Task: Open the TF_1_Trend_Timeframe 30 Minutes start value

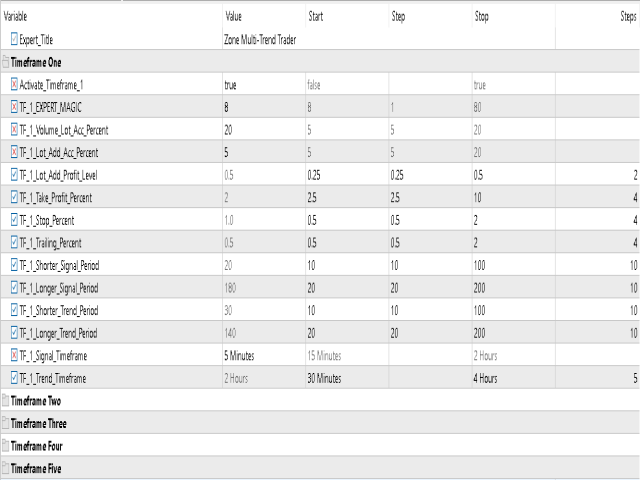Action: click(x=324, y=378)
